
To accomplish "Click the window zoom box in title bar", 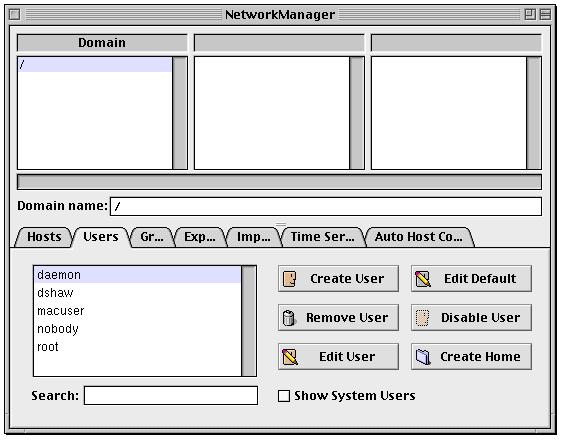I will (530, 15).
